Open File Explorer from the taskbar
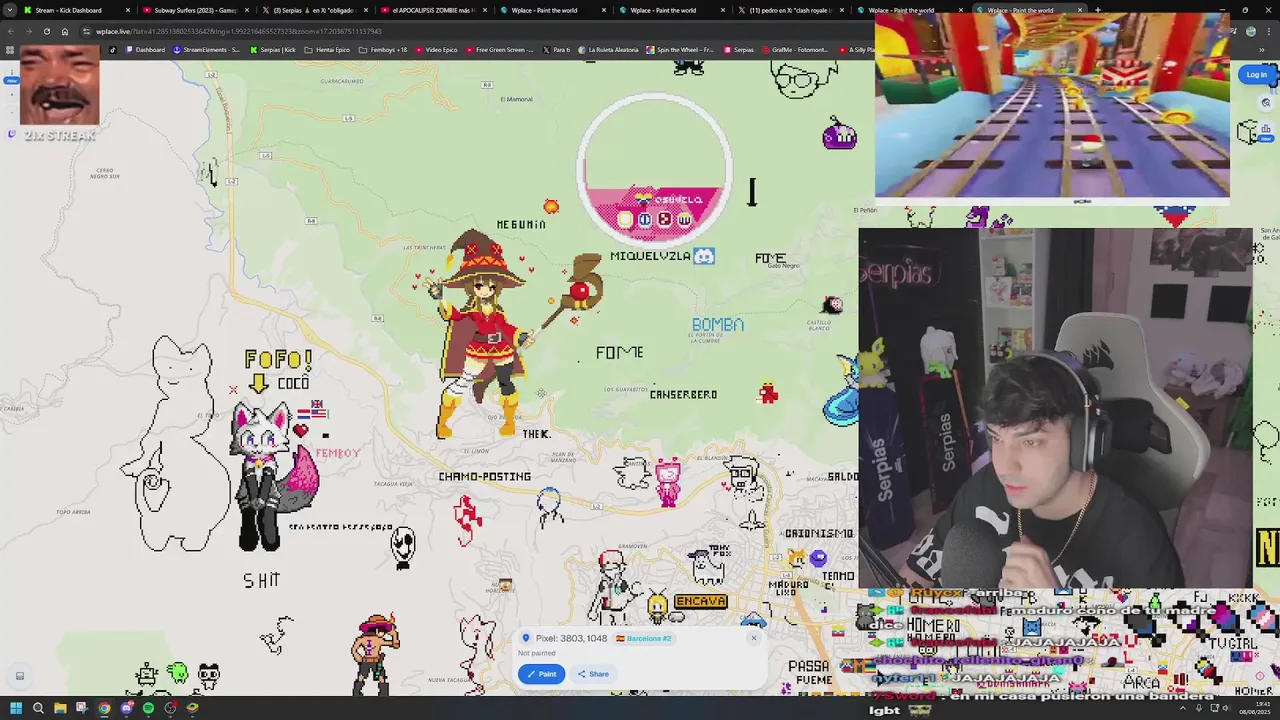1280x720 pixels. tap(60, 708)
